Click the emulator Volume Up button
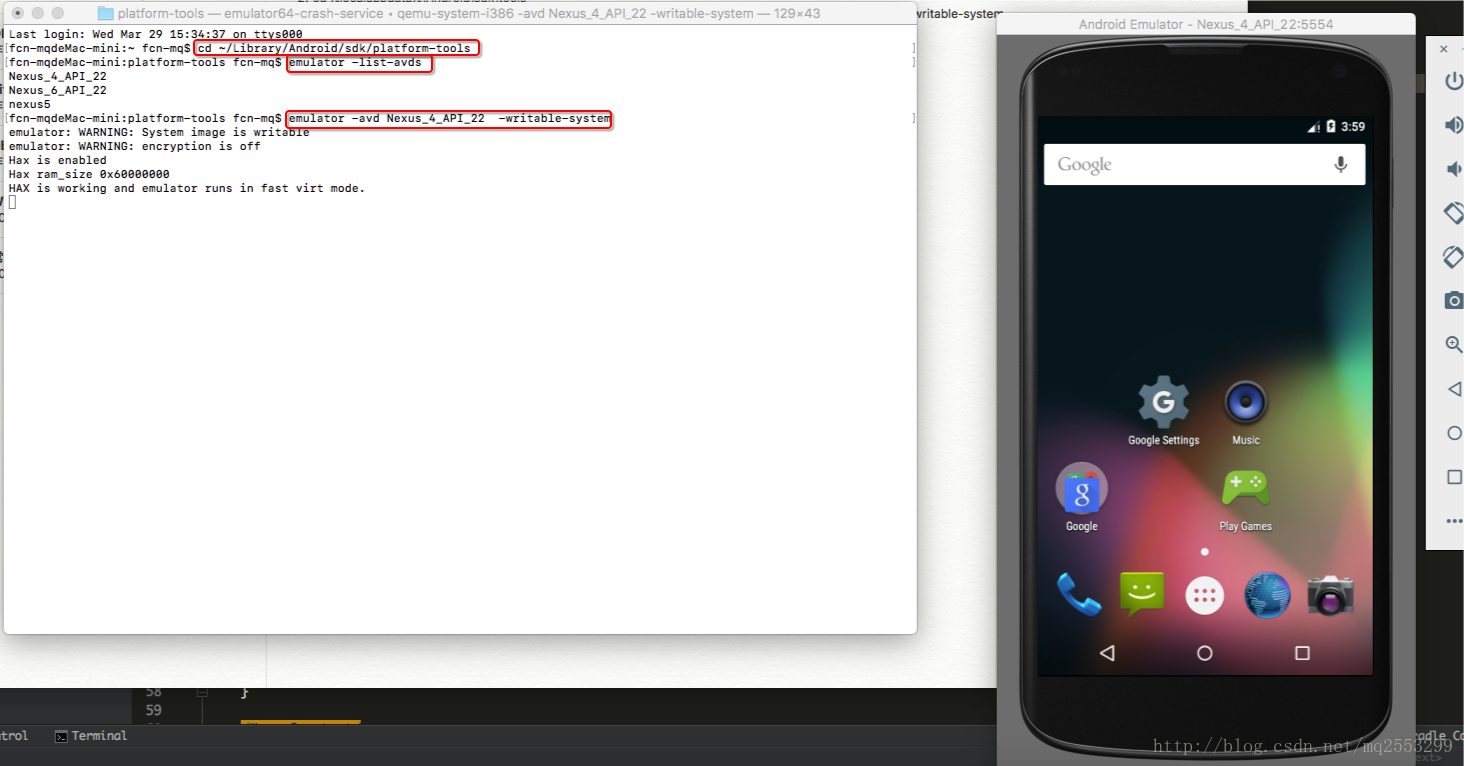 (x=1454, y=125)
